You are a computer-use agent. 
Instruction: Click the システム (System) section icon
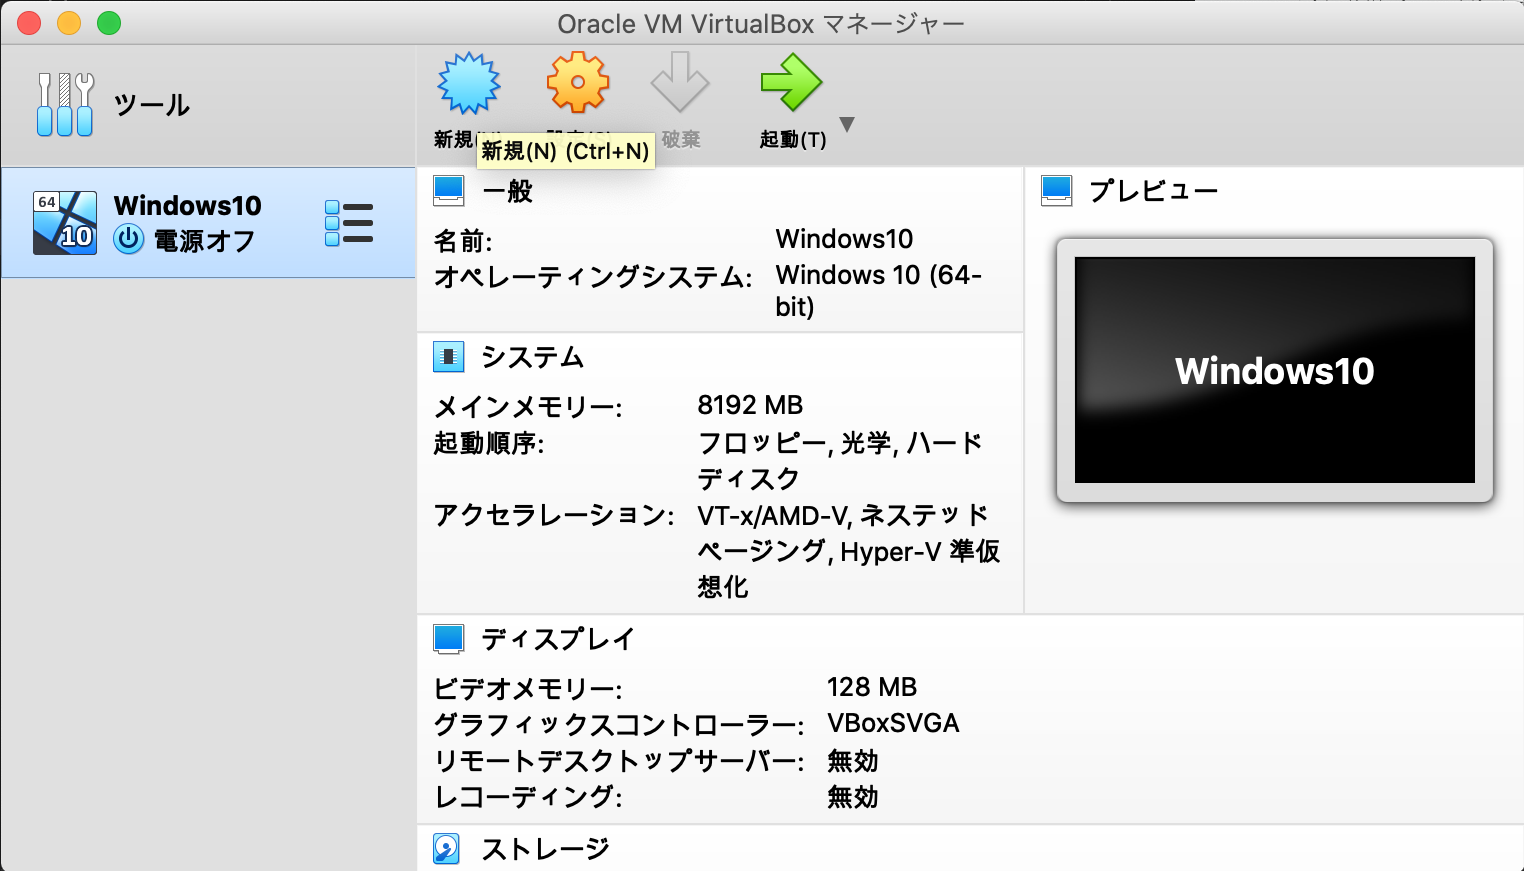(x=449, y=356)
